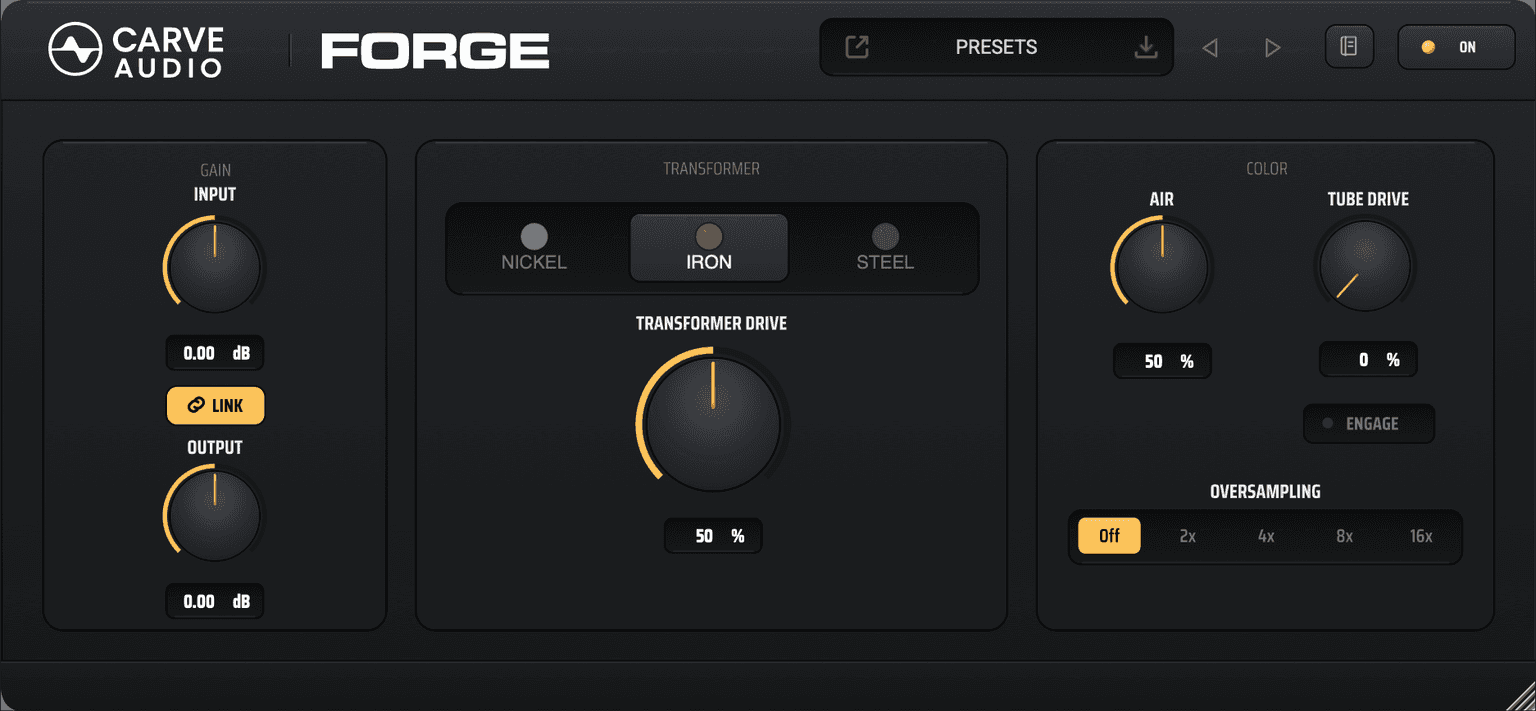Set oversampling to 4x
Image resolution: width=1536 pixels, height=711 pixels.
tap(1266, 536)
